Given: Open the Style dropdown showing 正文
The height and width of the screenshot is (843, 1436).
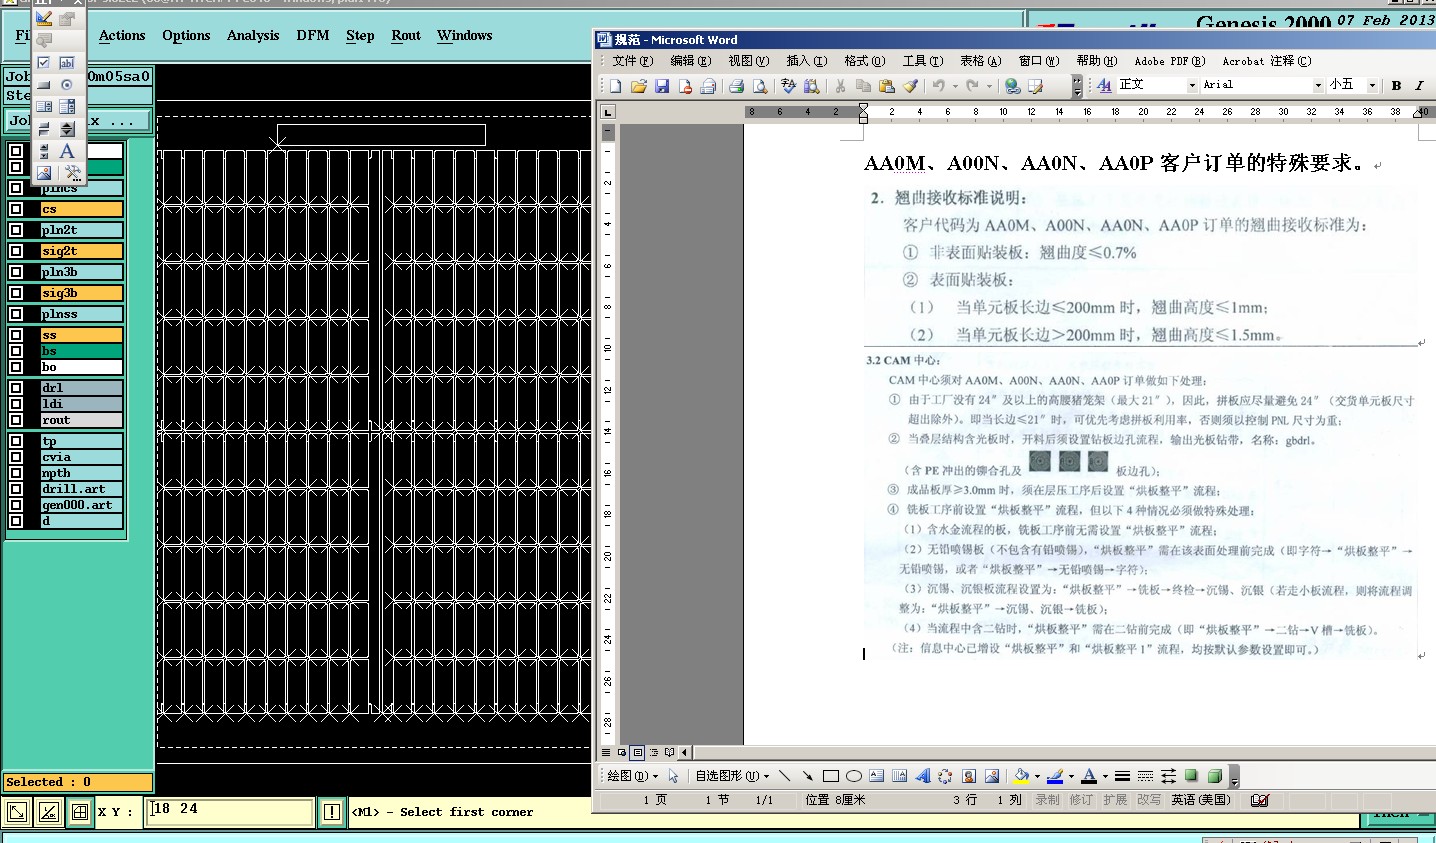Looking at the screenshot, I should pos(1192,86).
